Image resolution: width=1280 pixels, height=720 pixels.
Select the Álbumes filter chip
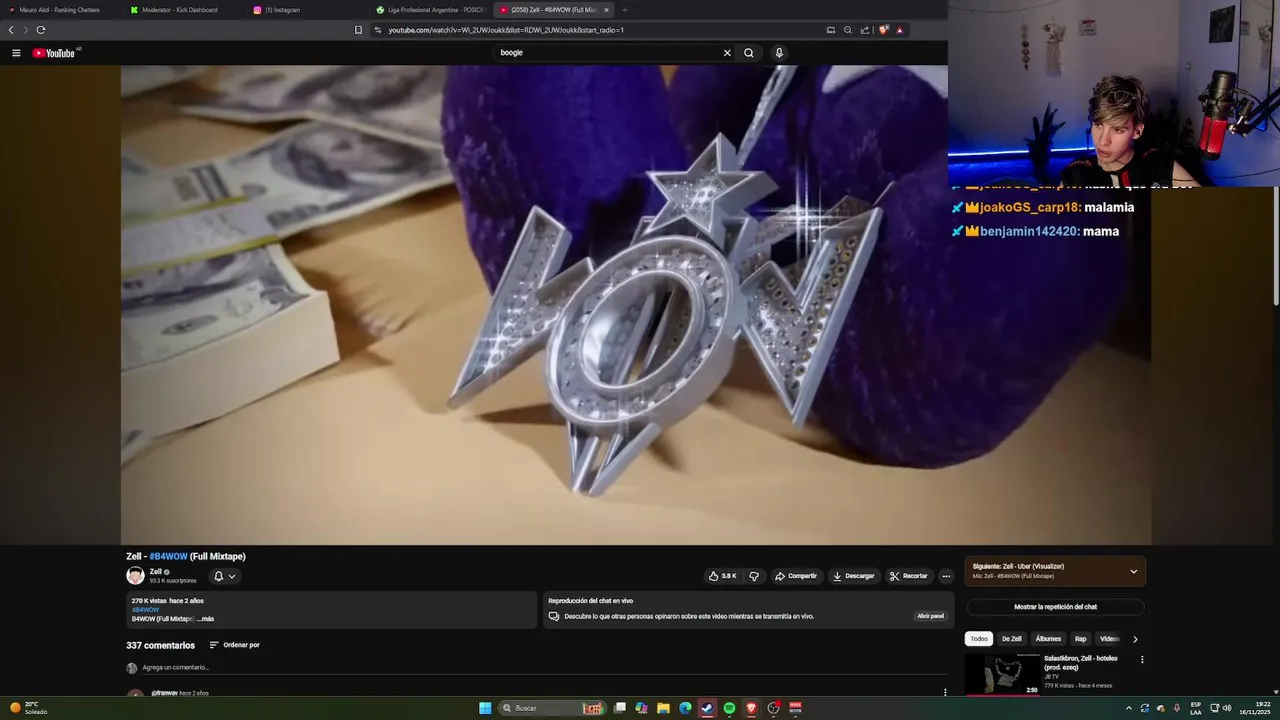tap(1048, 639)
